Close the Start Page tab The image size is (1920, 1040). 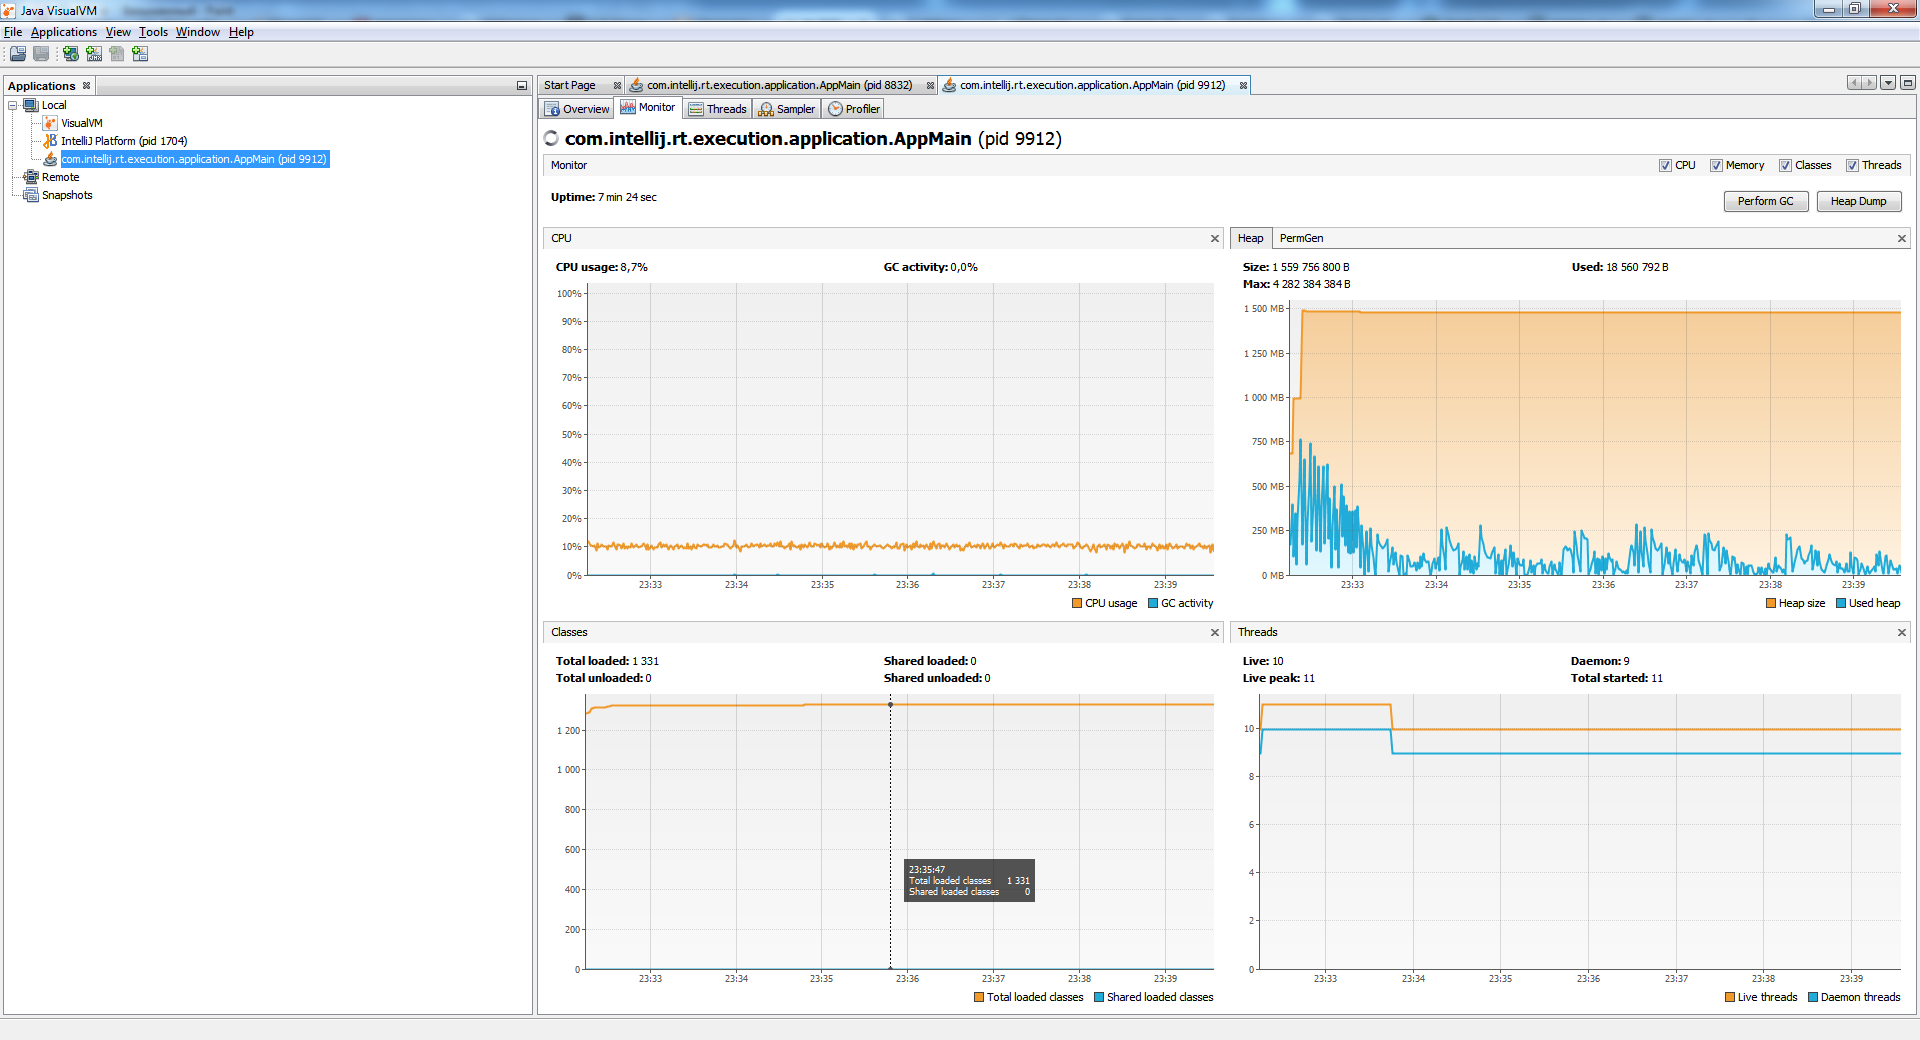coord(617,86)
